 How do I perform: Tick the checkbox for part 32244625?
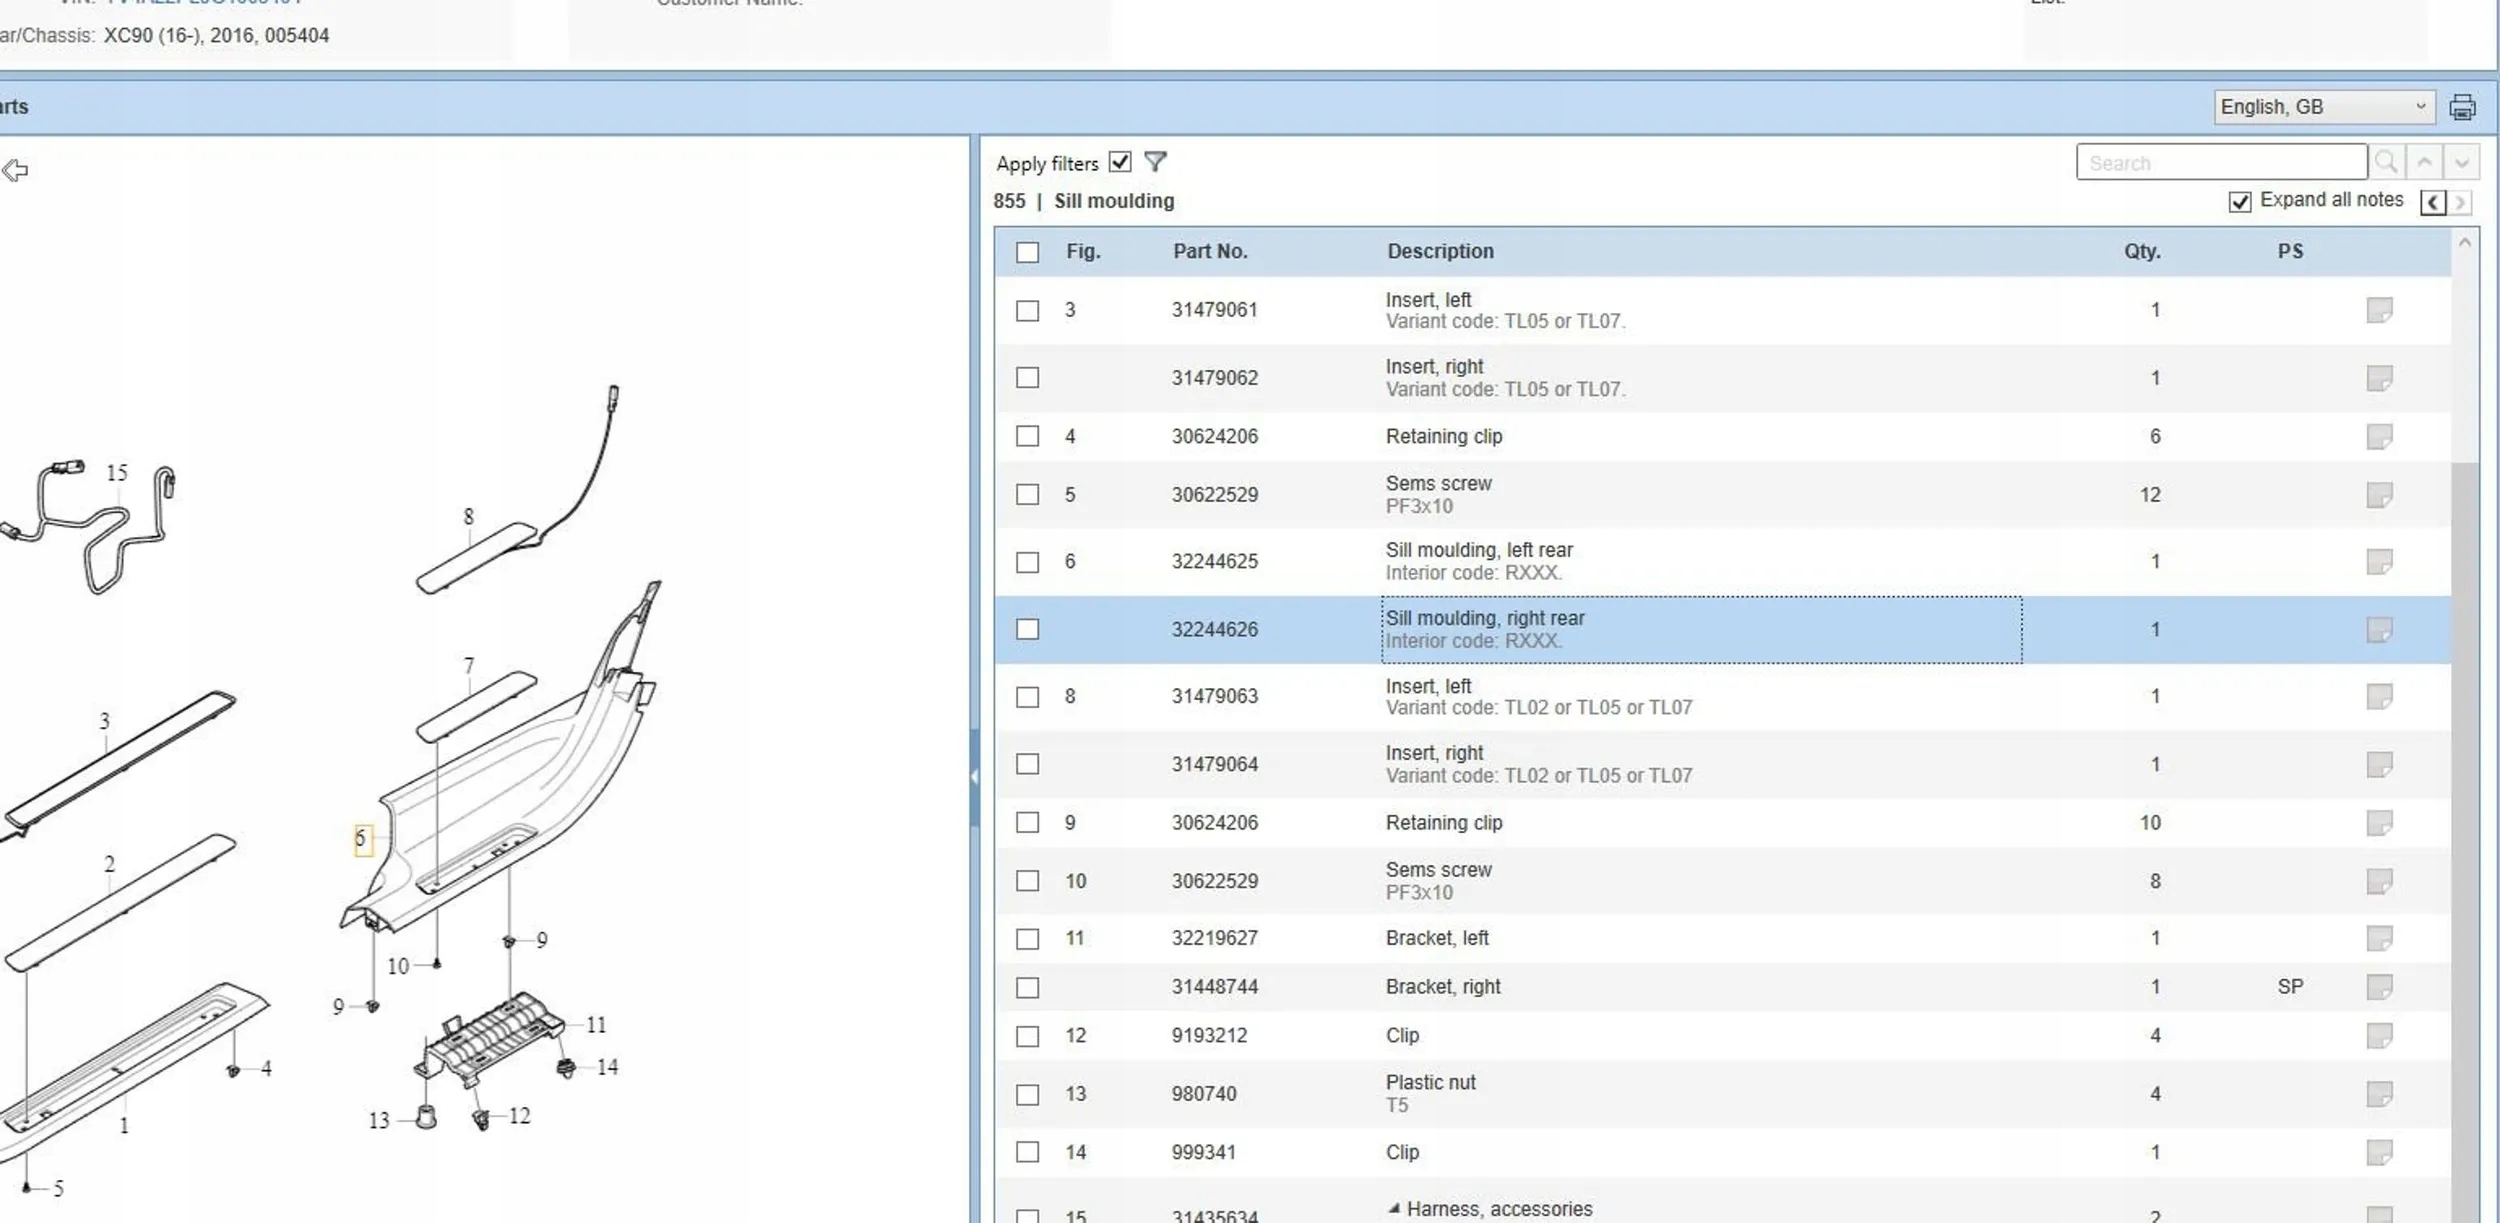[x=1027, y=562]
